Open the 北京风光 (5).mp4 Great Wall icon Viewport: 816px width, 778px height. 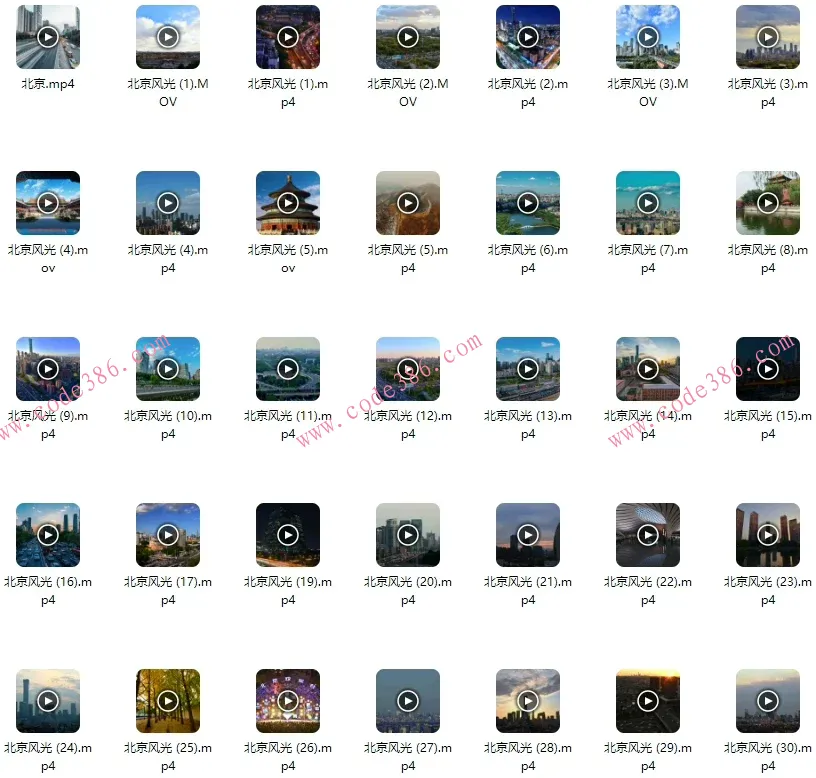(408, 203)
